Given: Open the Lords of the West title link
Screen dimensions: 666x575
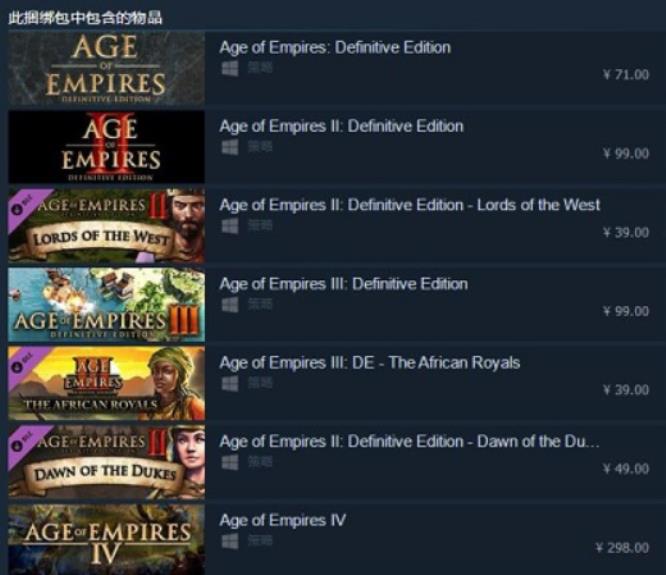Looking at the screenshot, I should pos(410,205).
